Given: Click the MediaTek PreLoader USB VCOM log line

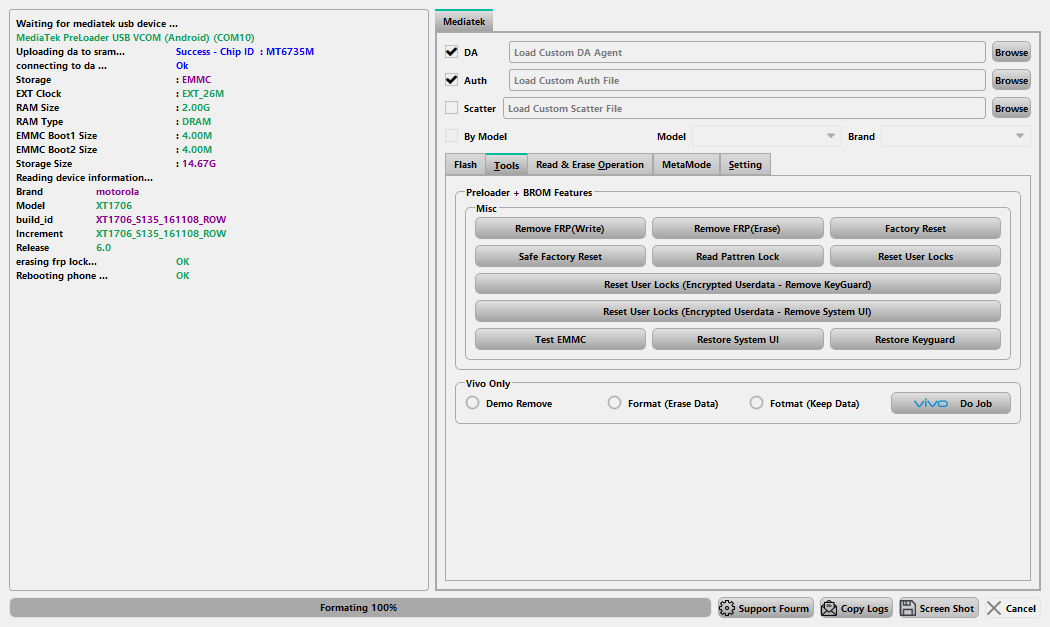Looking at the screenshot, I should coord(135,38).
